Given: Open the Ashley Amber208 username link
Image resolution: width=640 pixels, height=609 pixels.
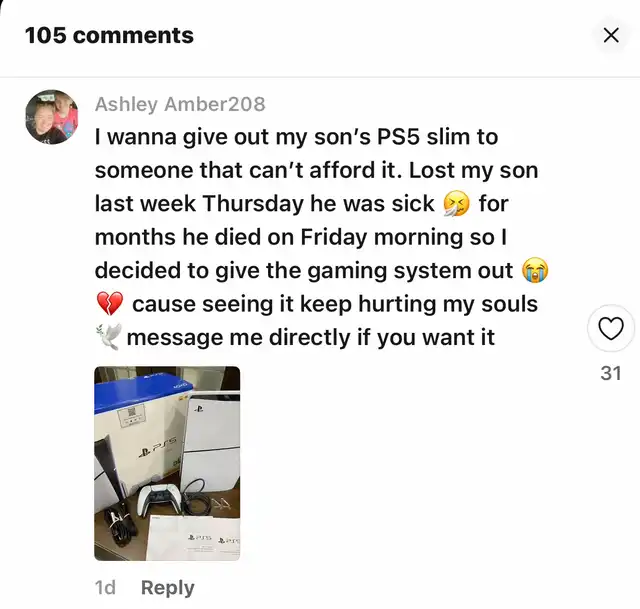Looking at the screenshot, I should pyautogui.click(x=180, y=104).
